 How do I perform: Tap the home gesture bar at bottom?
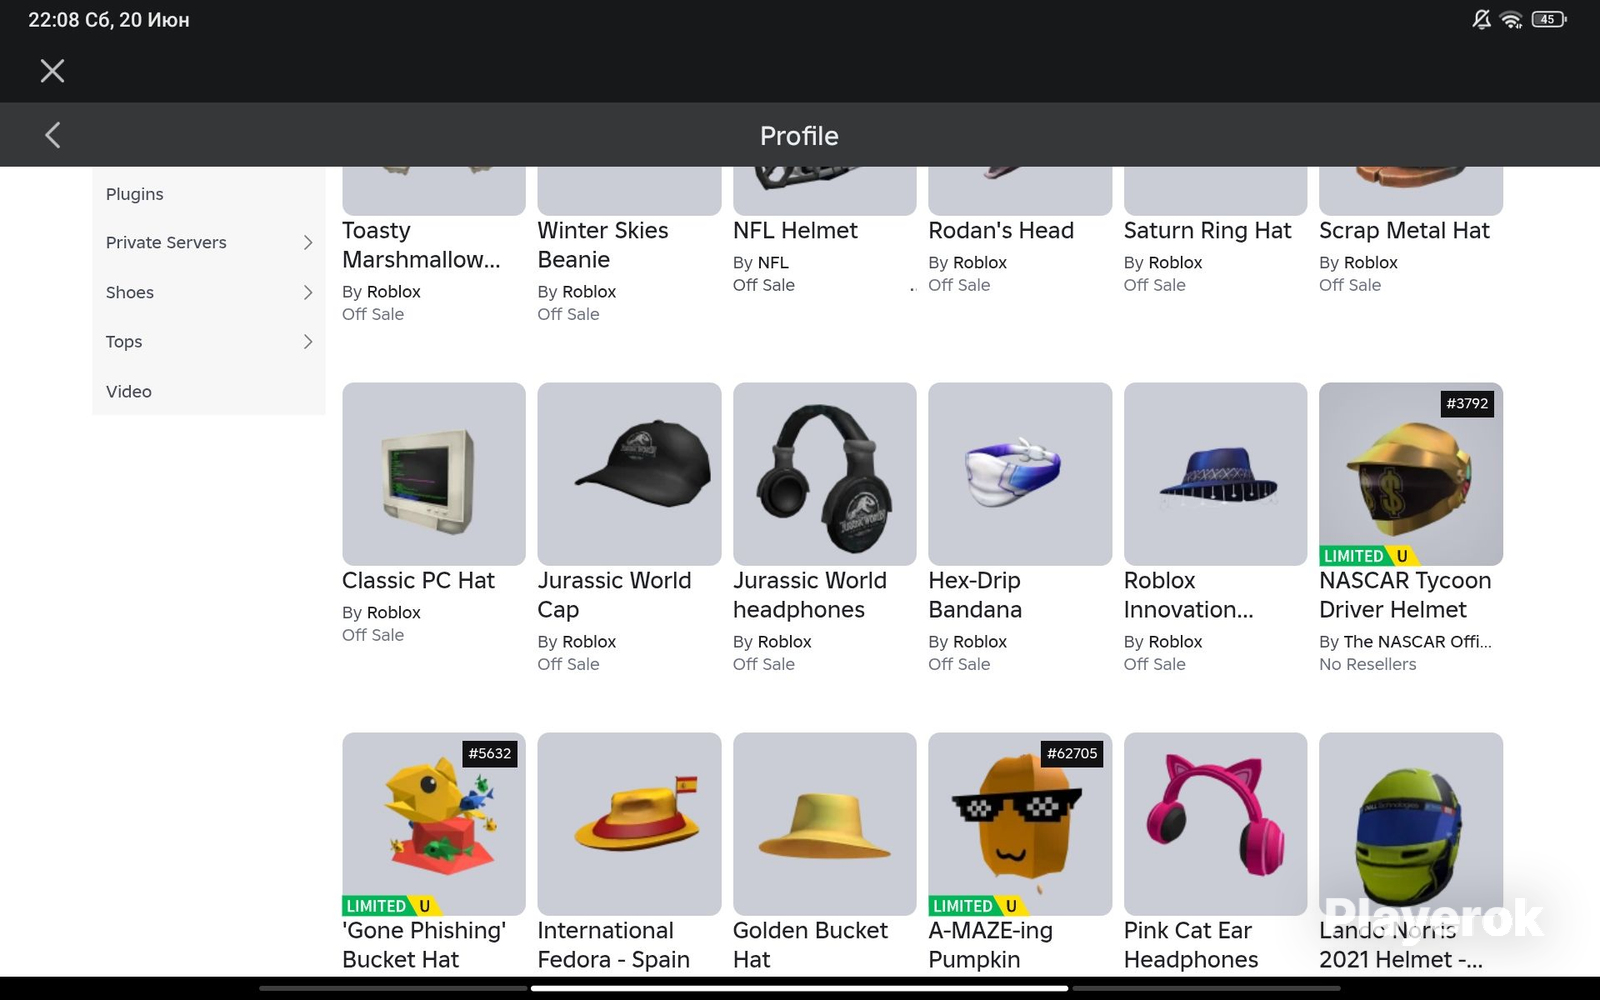click(800, 988)
